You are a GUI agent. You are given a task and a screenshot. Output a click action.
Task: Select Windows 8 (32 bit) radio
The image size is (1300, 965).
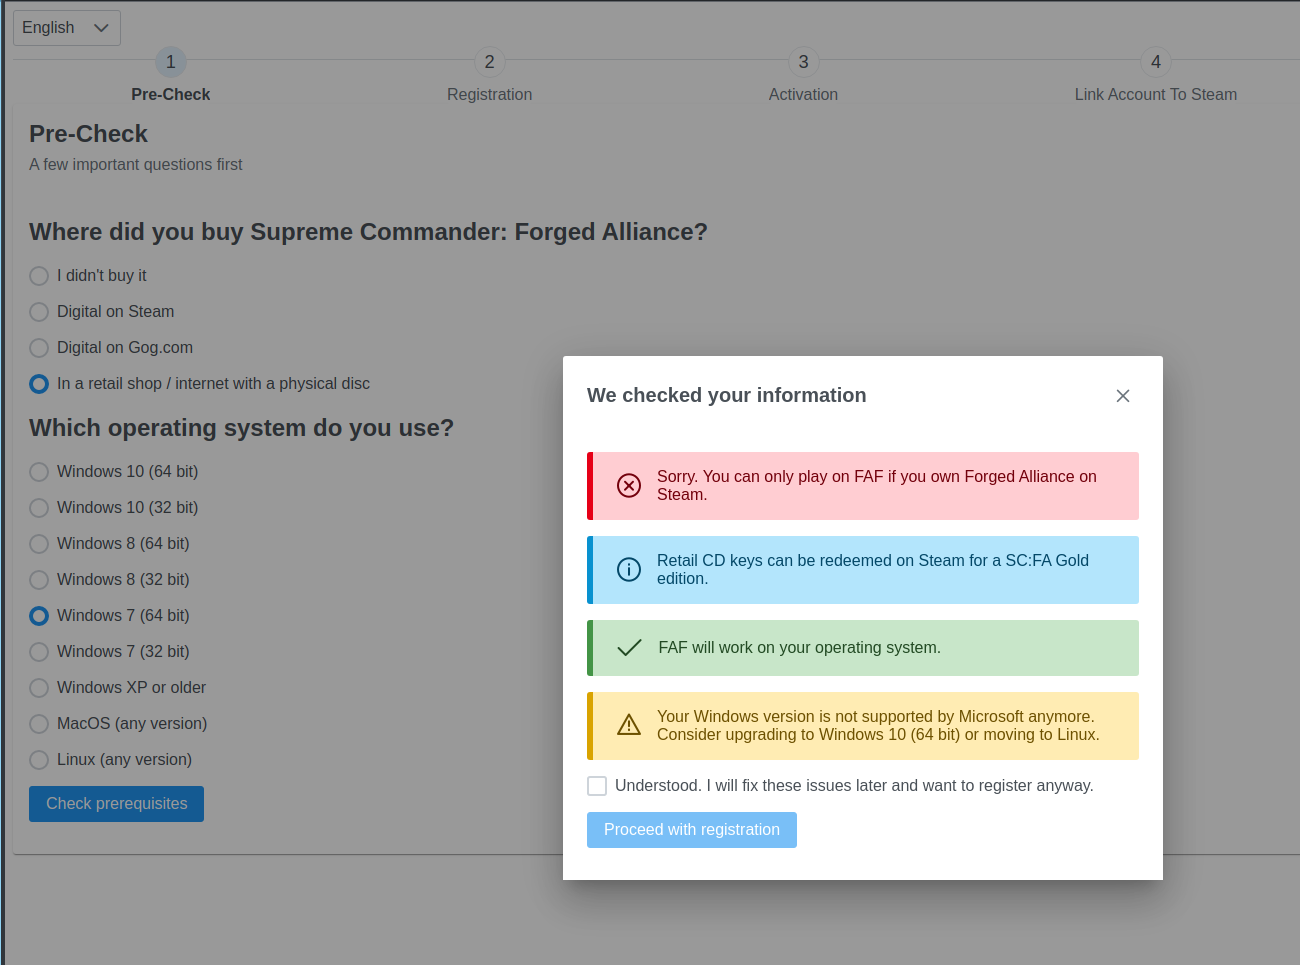(39, 580)
